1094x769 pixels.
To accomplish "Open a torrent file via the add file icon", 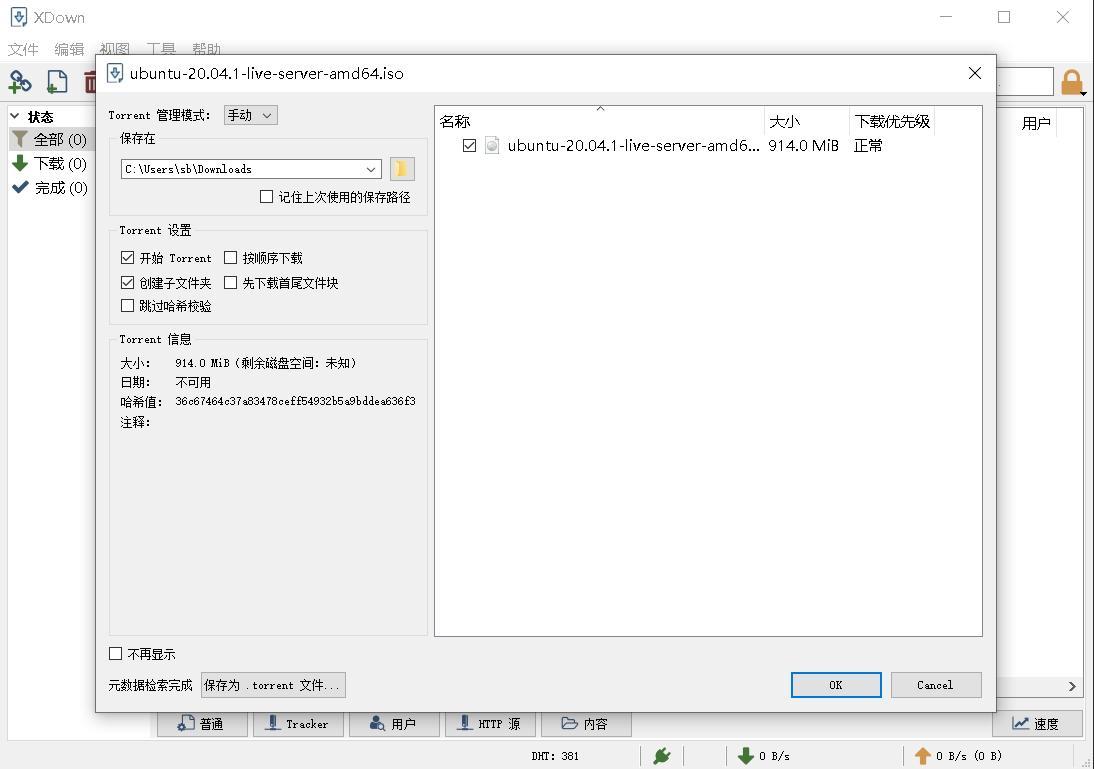I will coord(57,82).
